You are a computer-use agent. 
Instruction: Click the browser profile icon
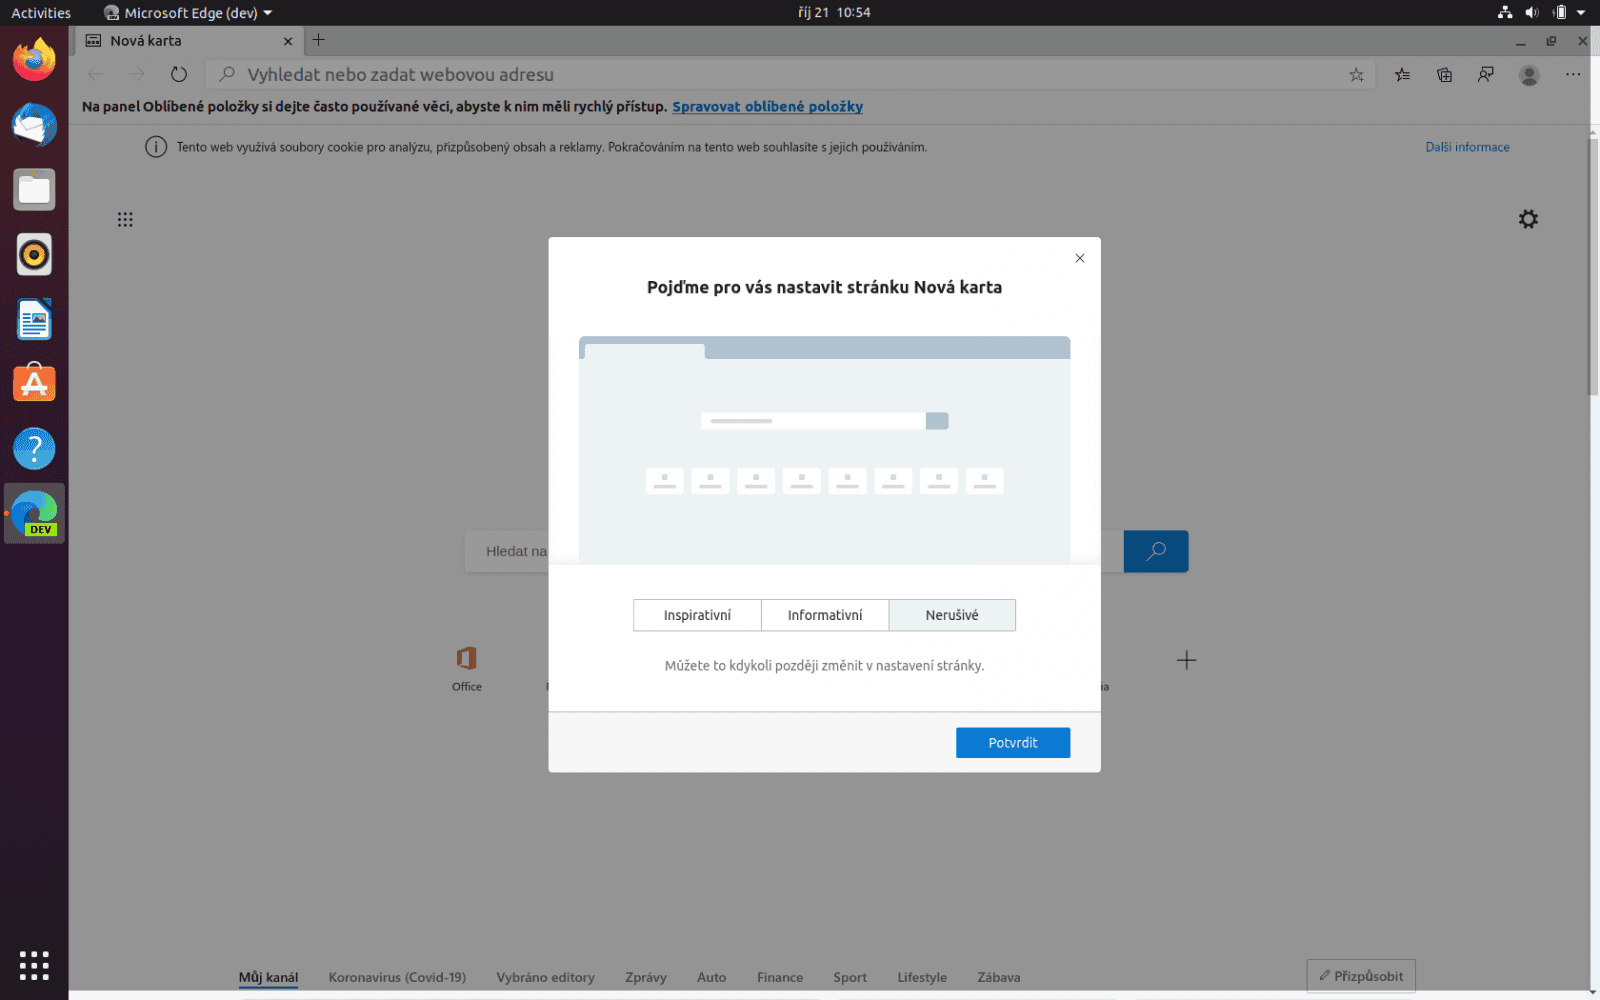pyautogui.click(x=1529, y=74)
